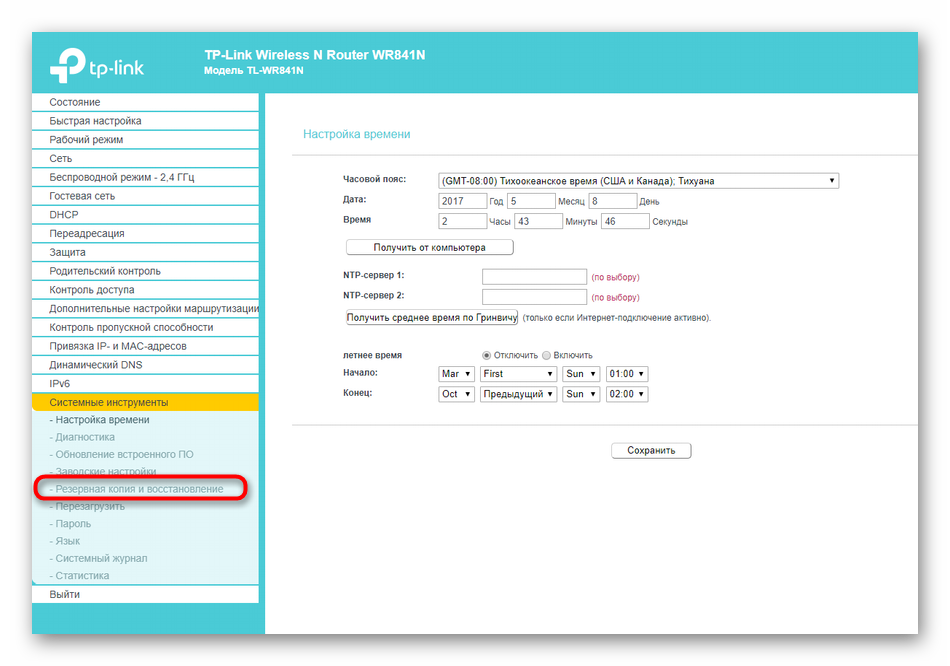Screen dimensions: 950x666
Task: Go to 'Резервная копия и восстановление'
Action: tap(139, 489)
